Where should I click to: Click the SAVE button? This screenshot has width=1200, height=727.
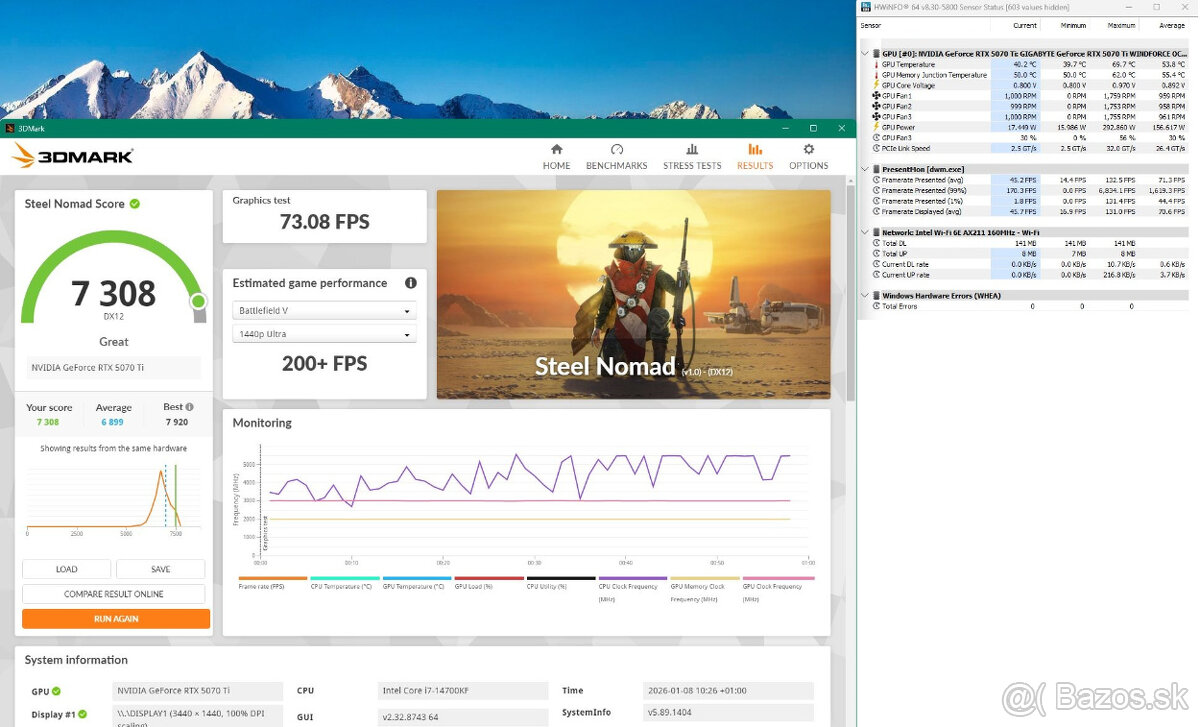[x=161, y=569]
